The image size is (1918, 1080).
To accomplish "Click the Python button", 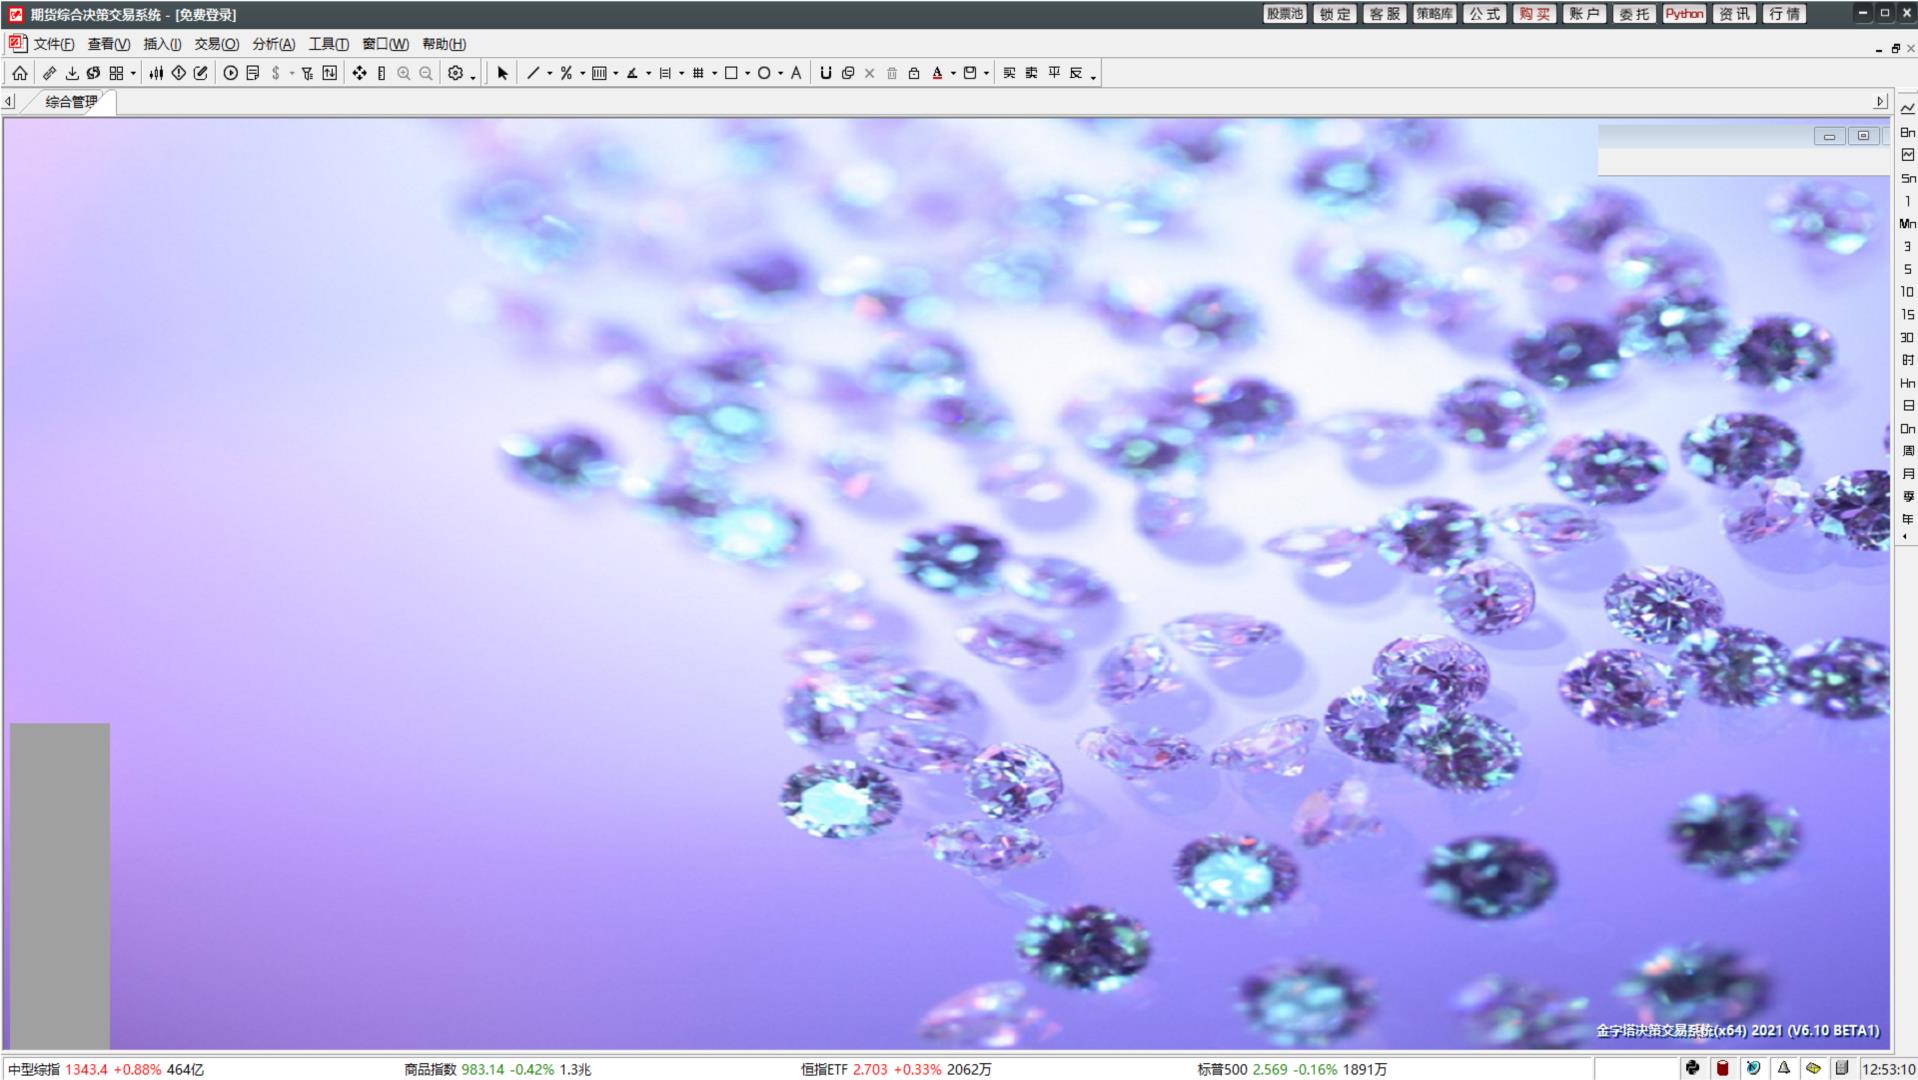I will point(1684,14).
